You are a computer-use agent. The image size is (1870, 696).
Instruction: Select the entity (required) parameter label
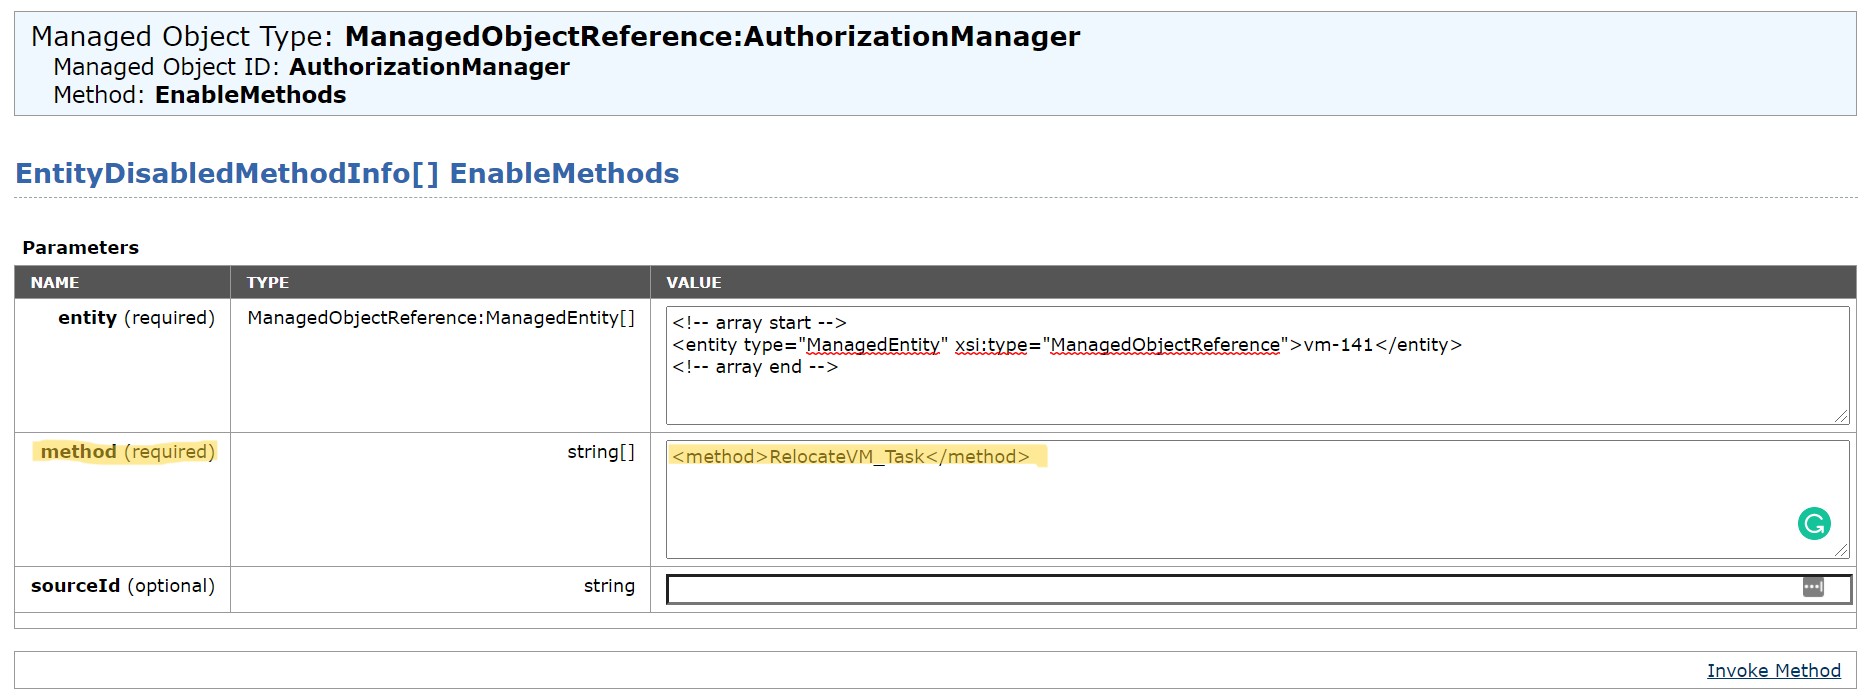(x=136, y=318)
